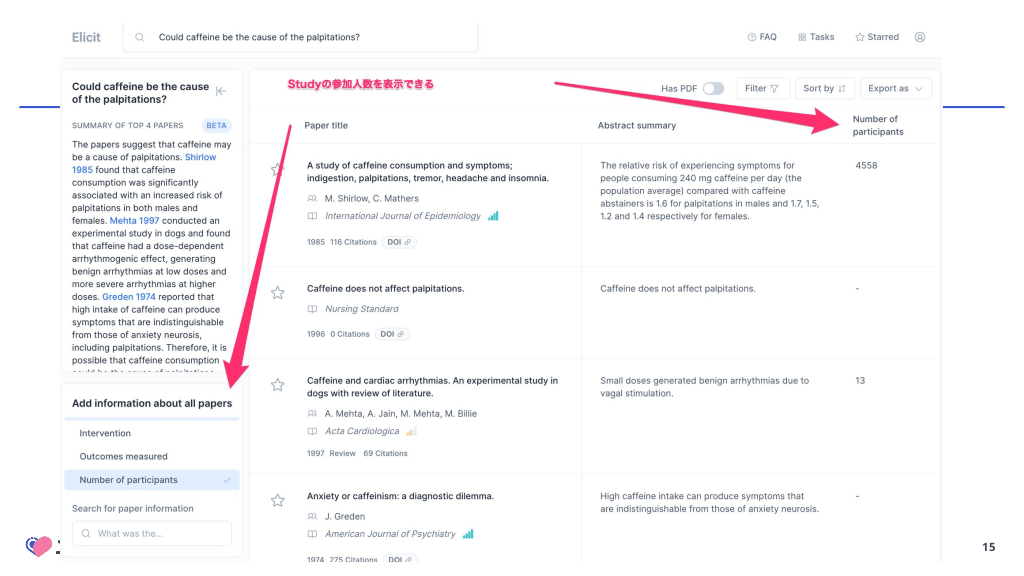Image resolution: width=1024 pixels, height=576 pixels.
Task: Star the 'Anxiety or caffeinism' paper
Action: click(278, 500)
